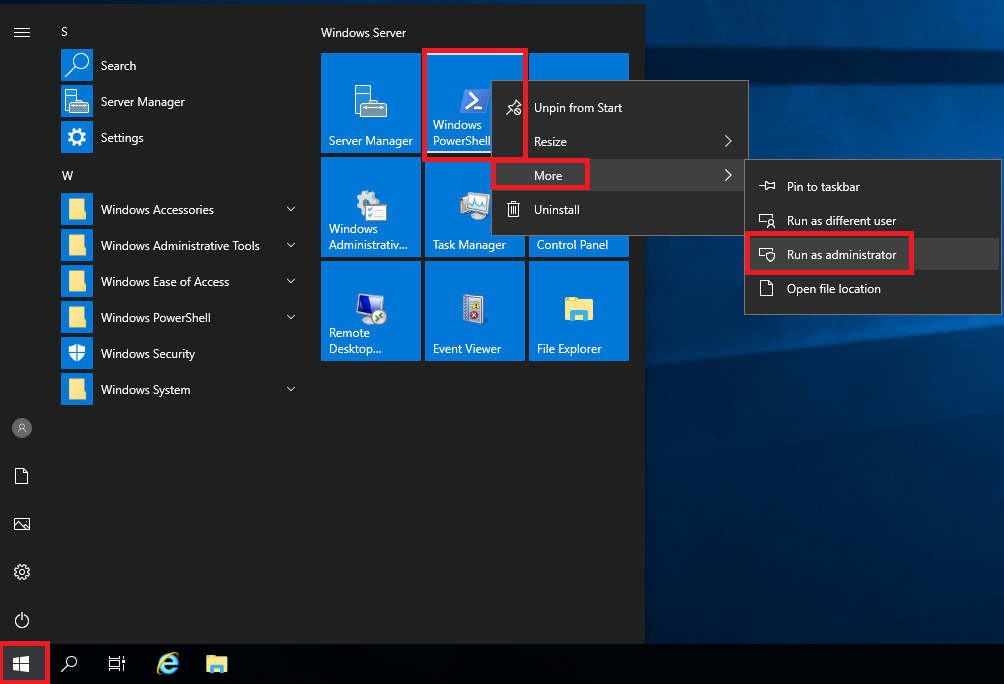Screen dimensions: 1004x684
Task: Open the Server Manager tile
Action: click(371, 103)
